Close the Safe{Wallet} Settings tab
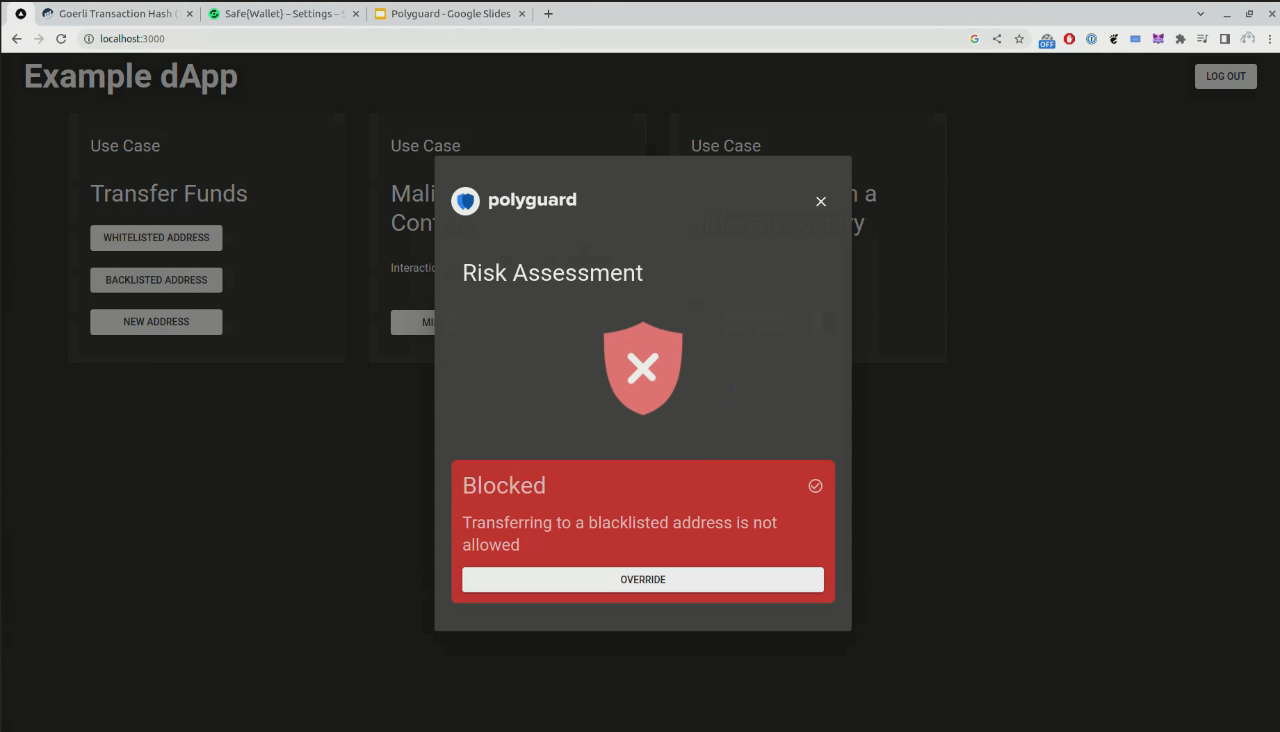The image size is (1280, 732). coord(355,14)
